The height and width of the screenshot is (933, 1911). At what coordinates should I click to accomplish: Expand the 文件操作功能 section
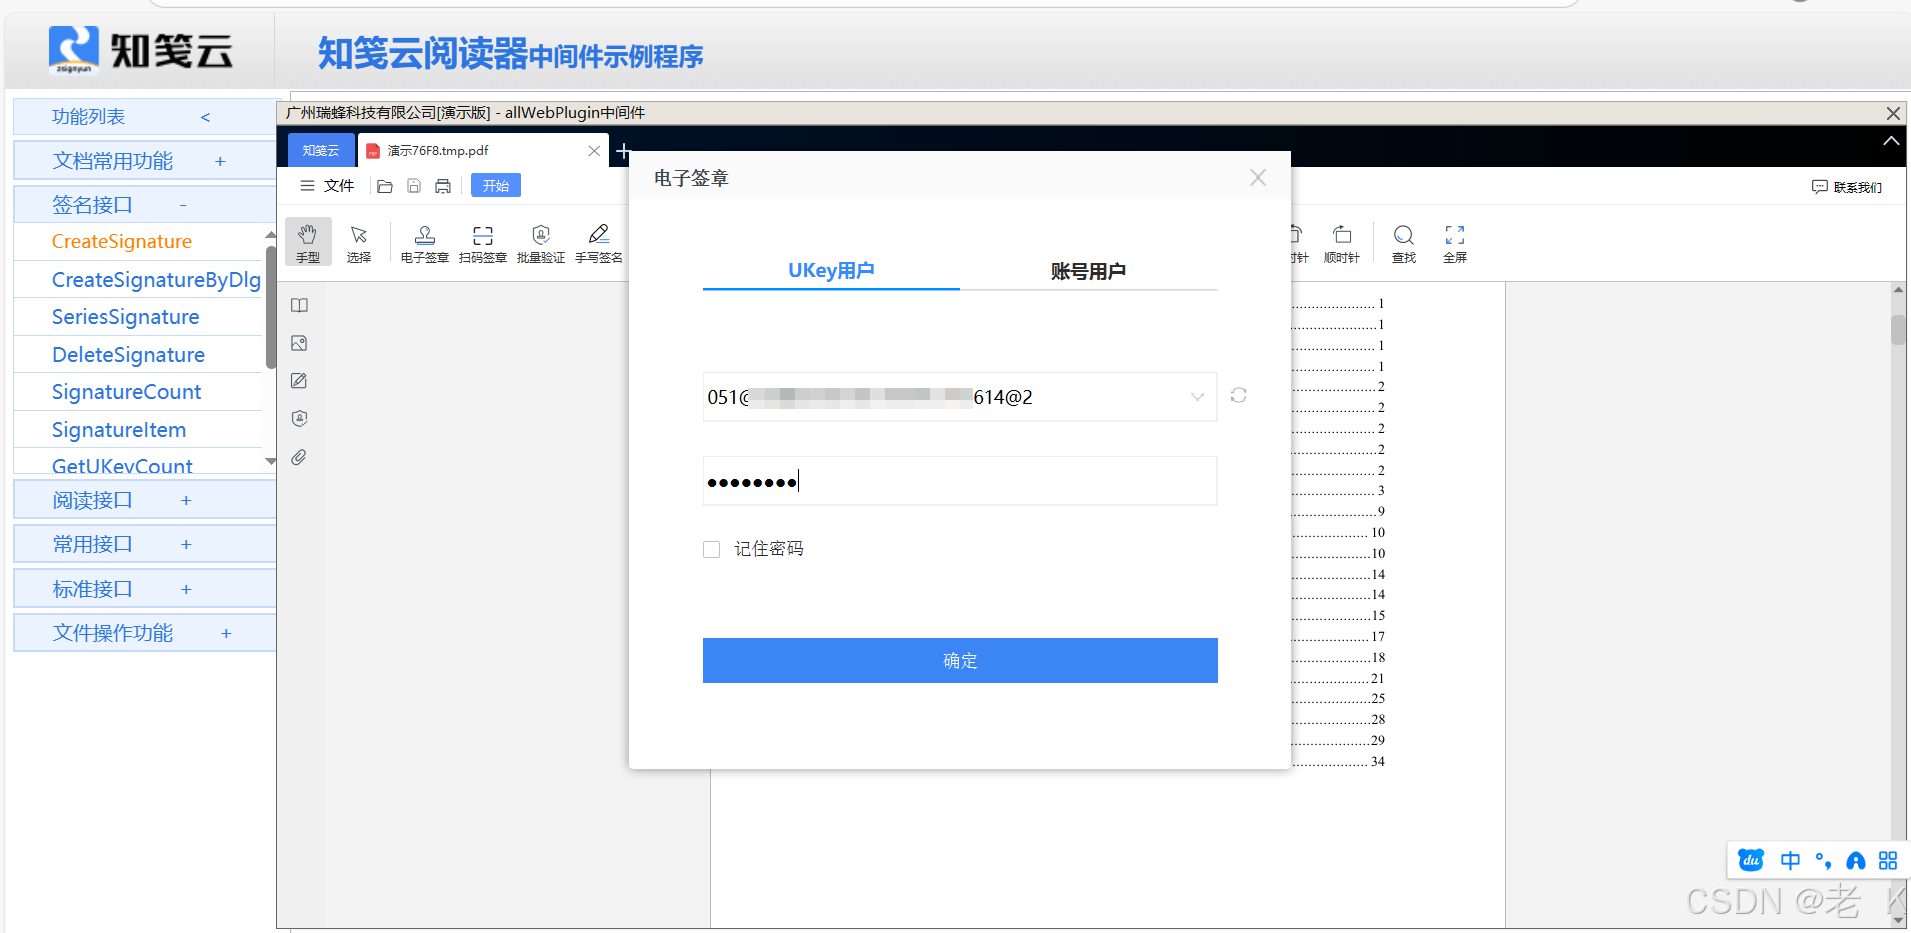pyautogui.click(x=226, y=633)
